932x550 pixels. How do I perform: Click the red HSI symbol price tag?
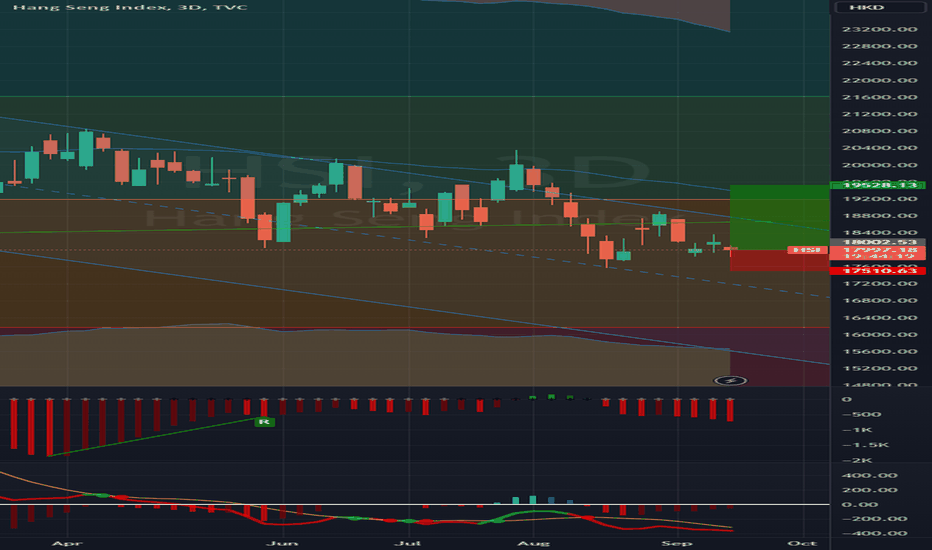click(807, 250)
